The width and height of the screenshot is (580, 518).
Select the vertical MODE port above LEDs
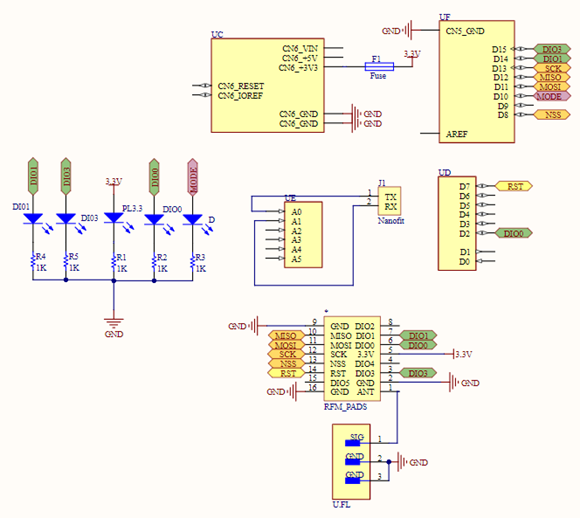pyautogui.click(x=193, y=177)
